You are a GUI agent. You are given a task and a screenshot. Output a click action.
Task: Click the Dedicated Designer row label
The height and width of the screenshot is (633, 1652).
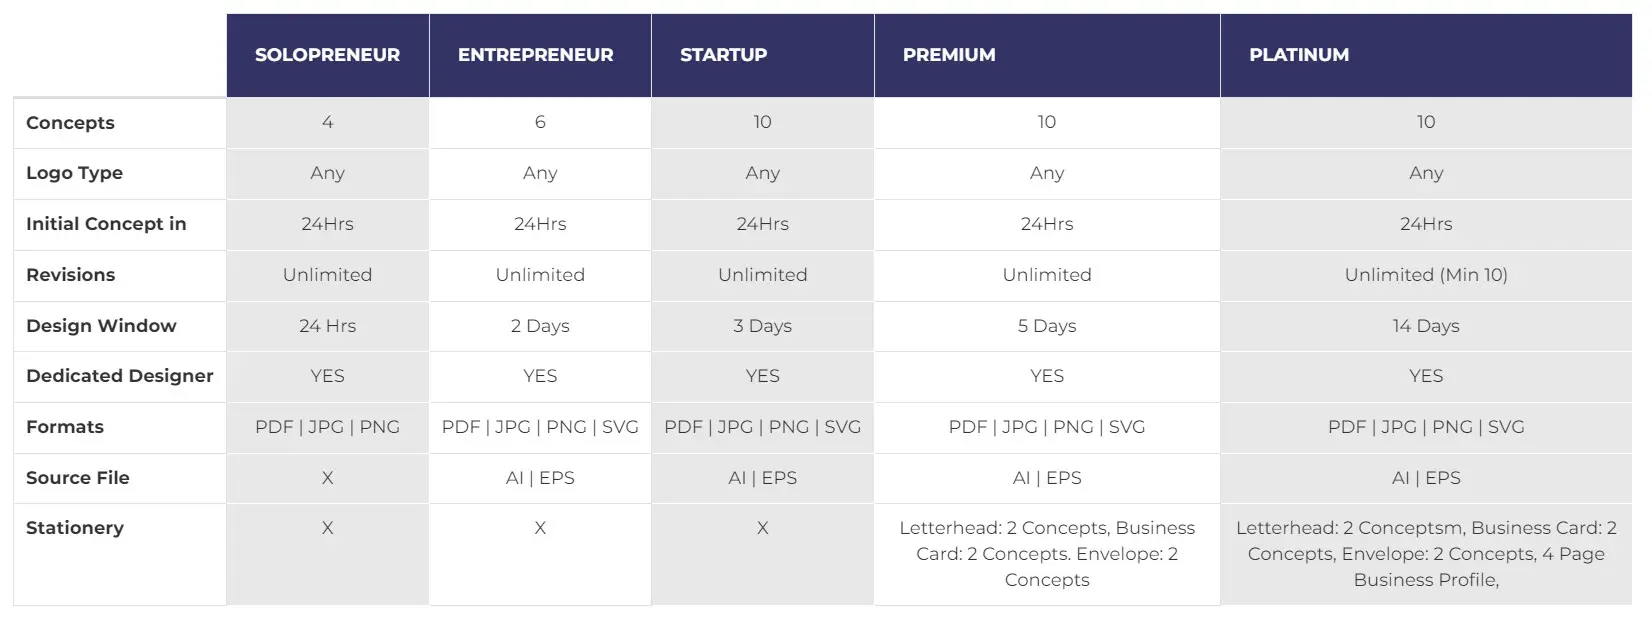[120, 376]
